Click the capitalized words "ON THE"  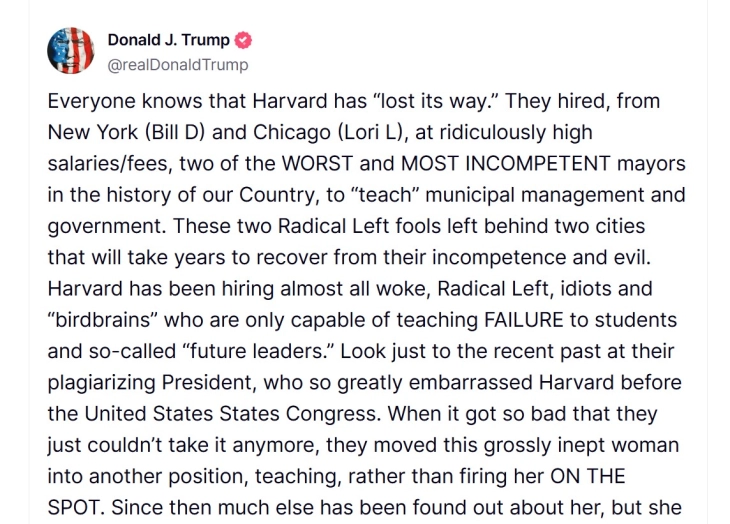[x=602, y=475]
